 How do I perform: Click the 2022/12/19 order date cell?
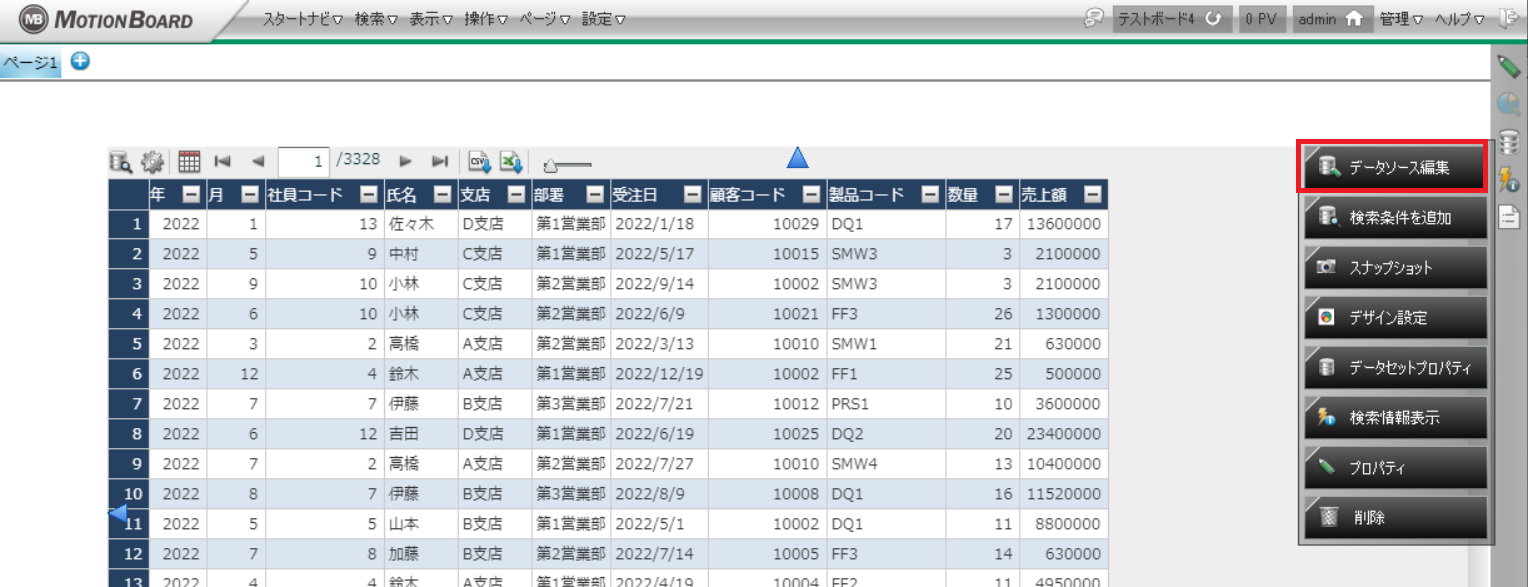point(658,375)
